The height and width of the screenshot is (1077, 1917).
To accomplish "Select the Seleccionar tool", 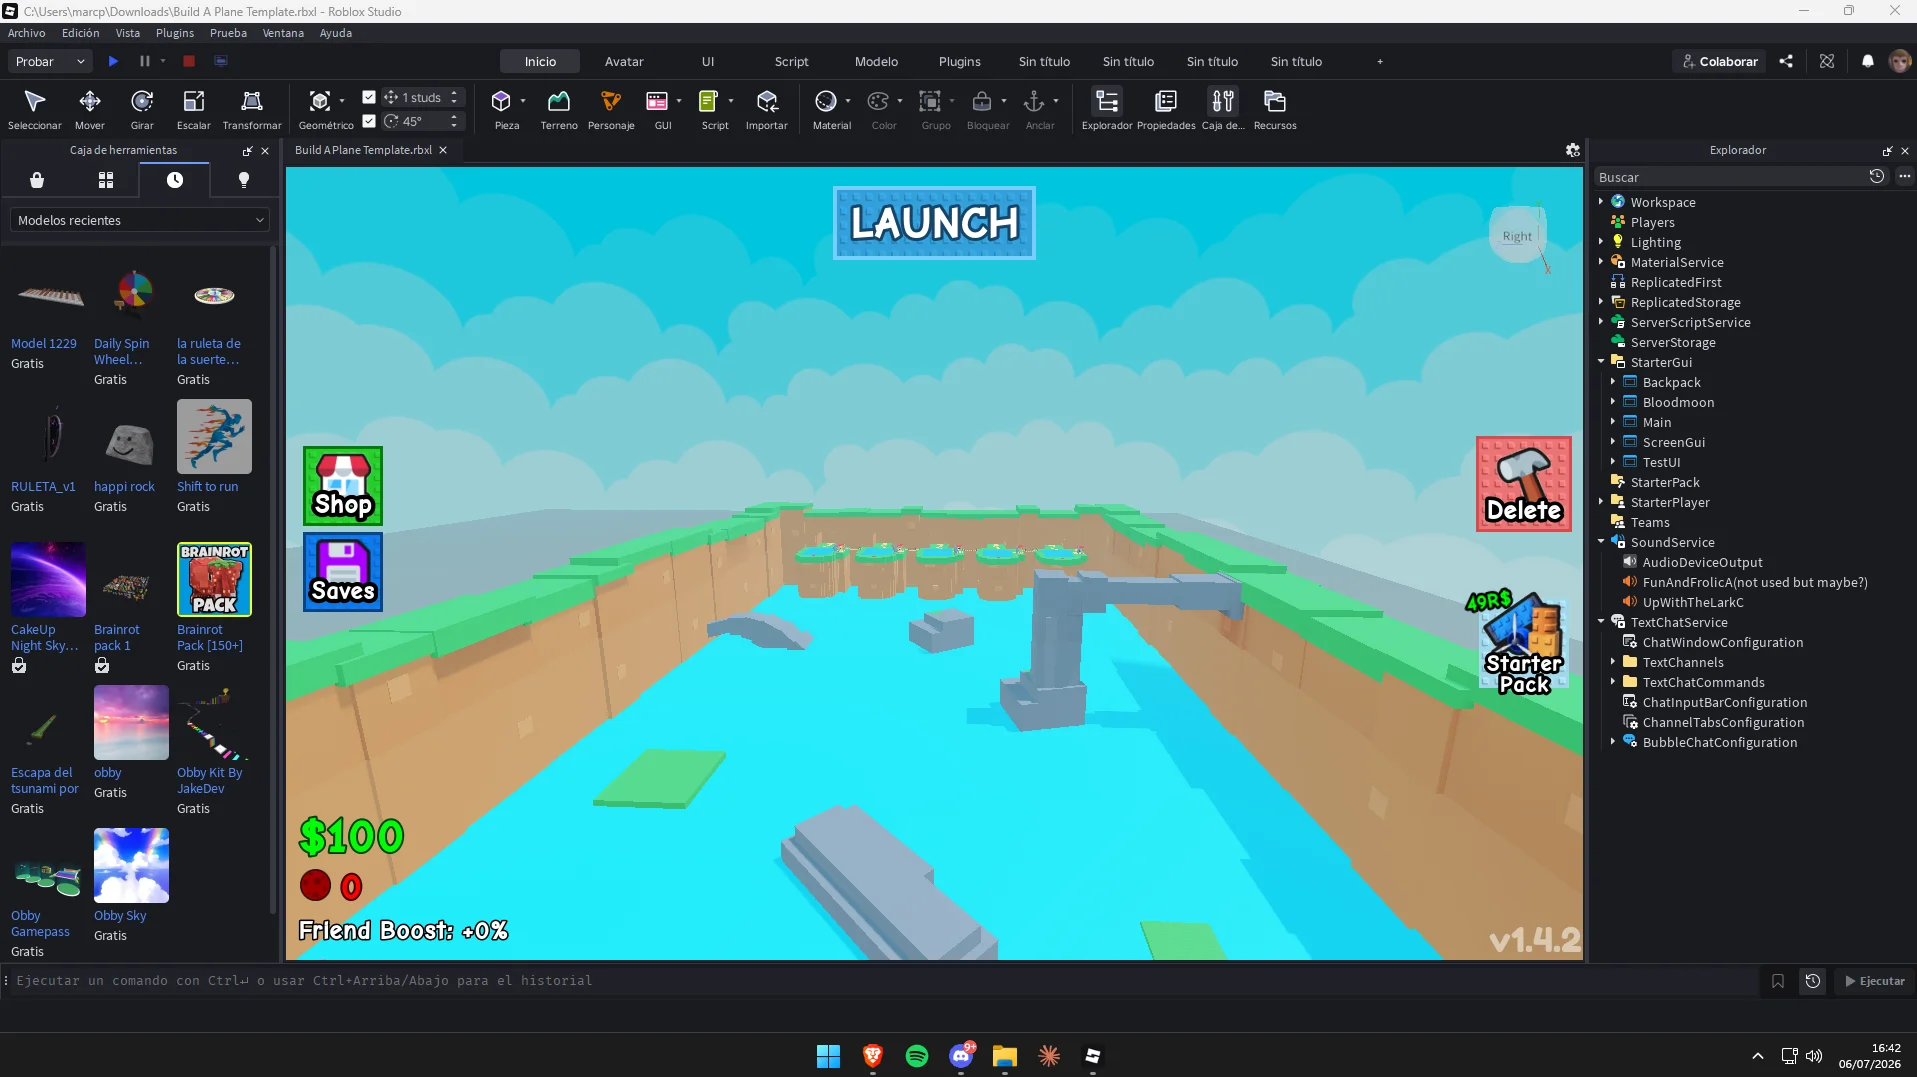I will click(34, 109).
